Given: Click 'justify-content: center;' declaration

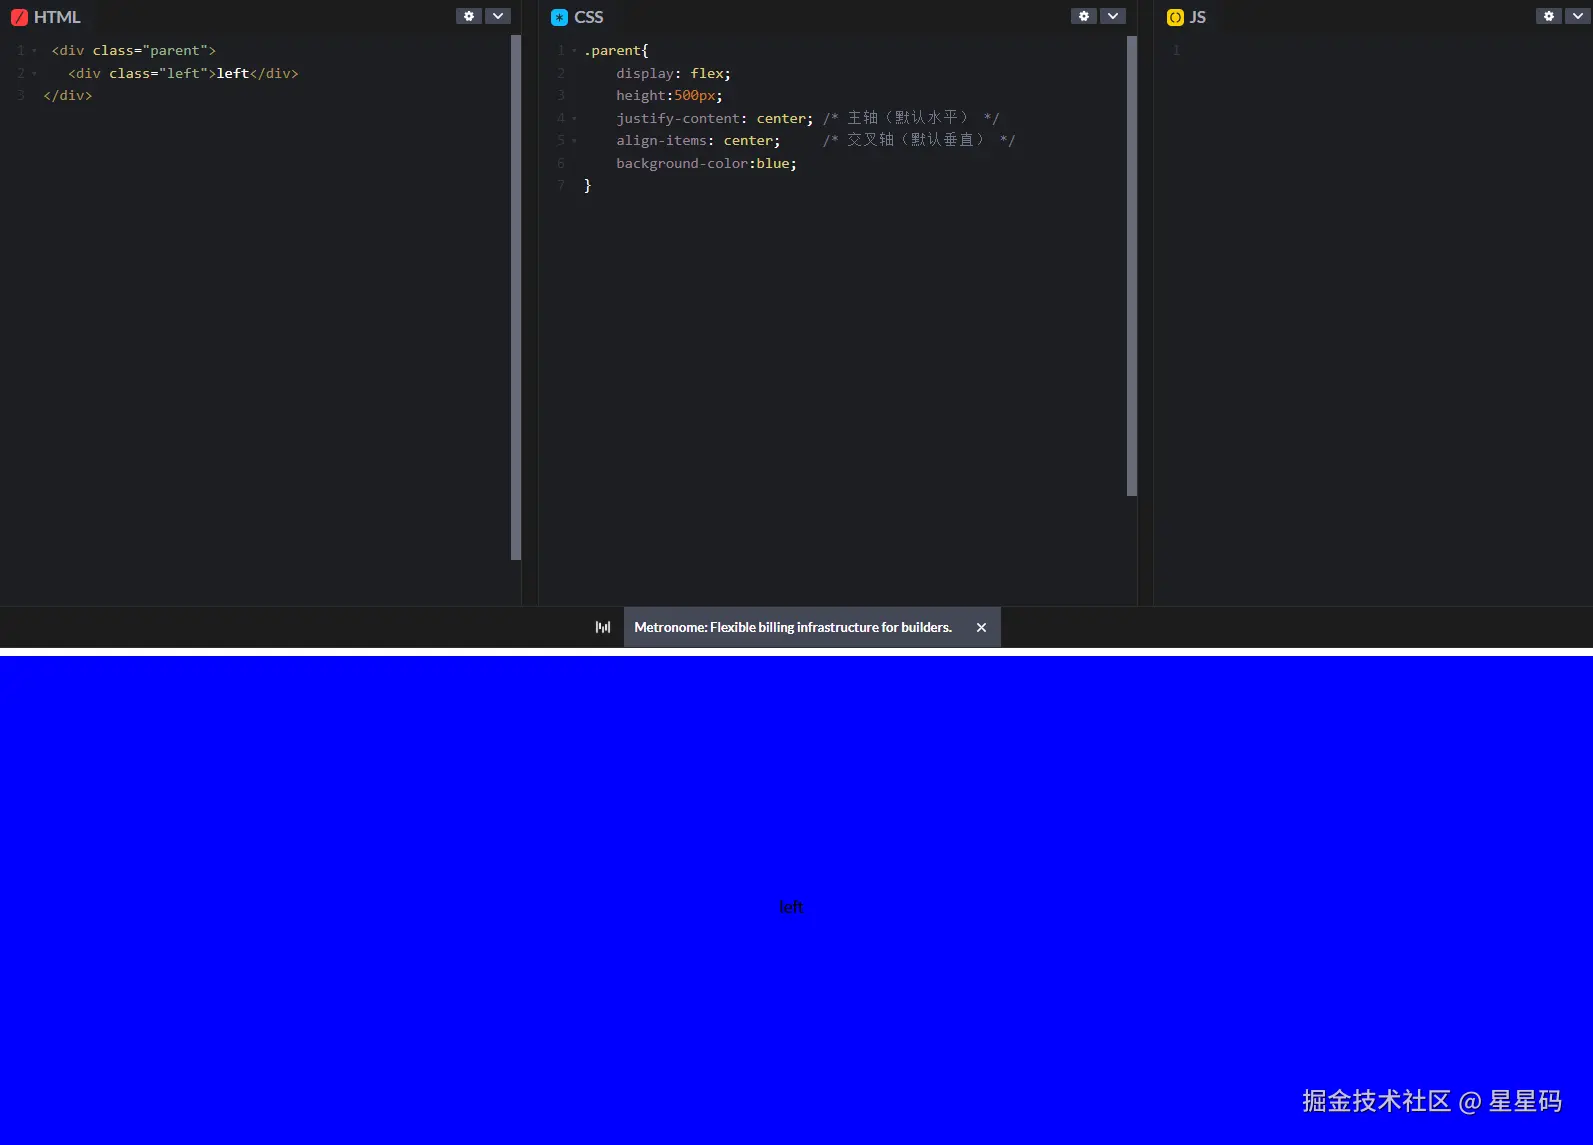Looking at the screenshot, I should (715, 118).
